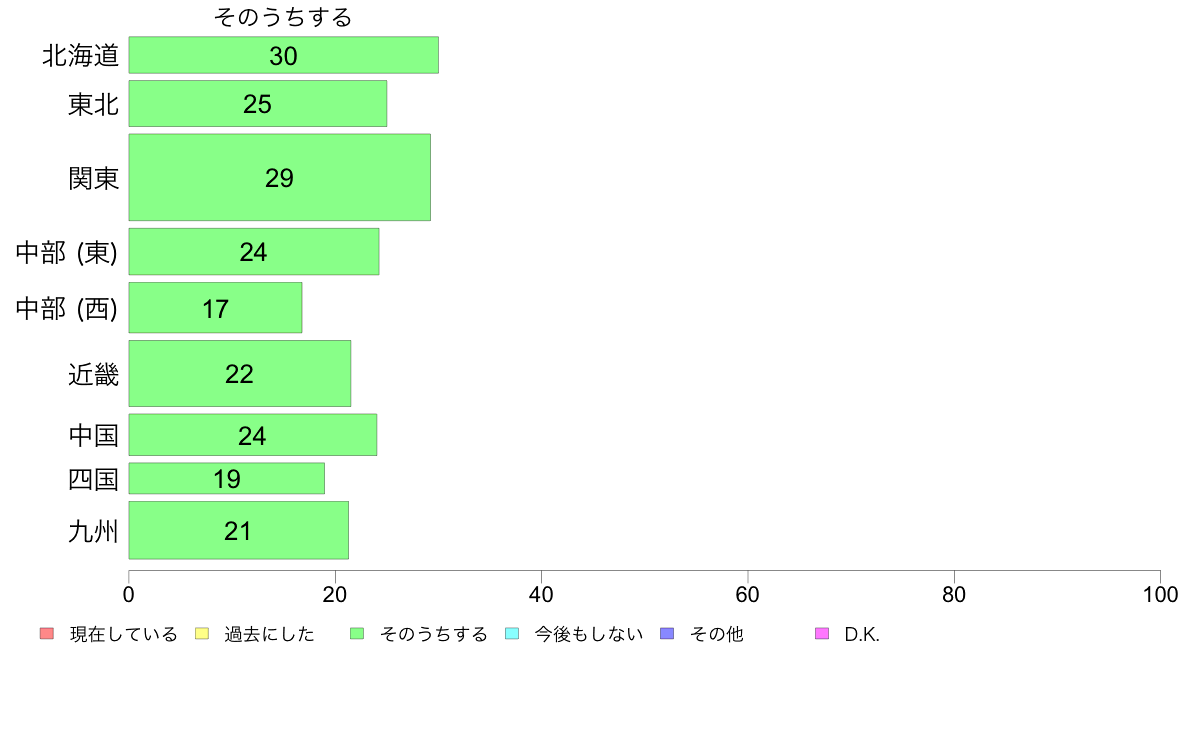Click the 100 label on the axis
Viewport: 1188px width, 736px height.
(1160, 594)
